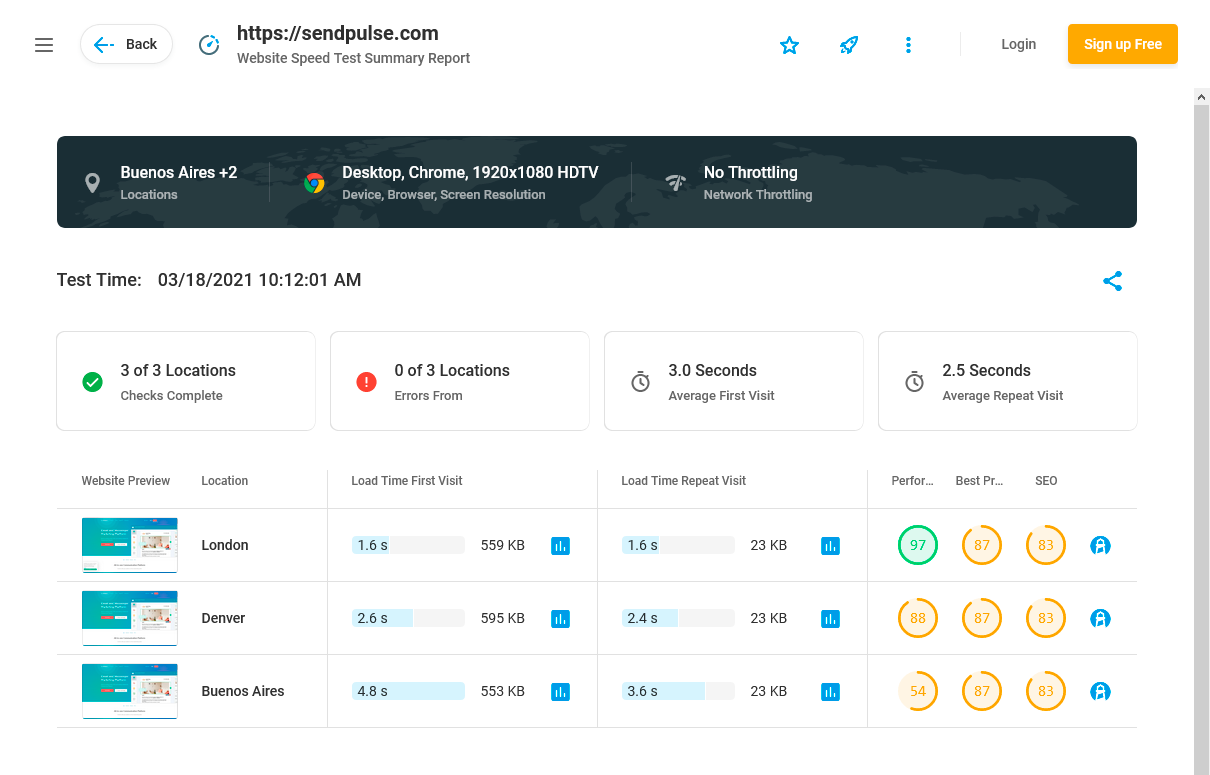
Task: Click the 553 KB size in Buenos Aires row
Action: 503,691
